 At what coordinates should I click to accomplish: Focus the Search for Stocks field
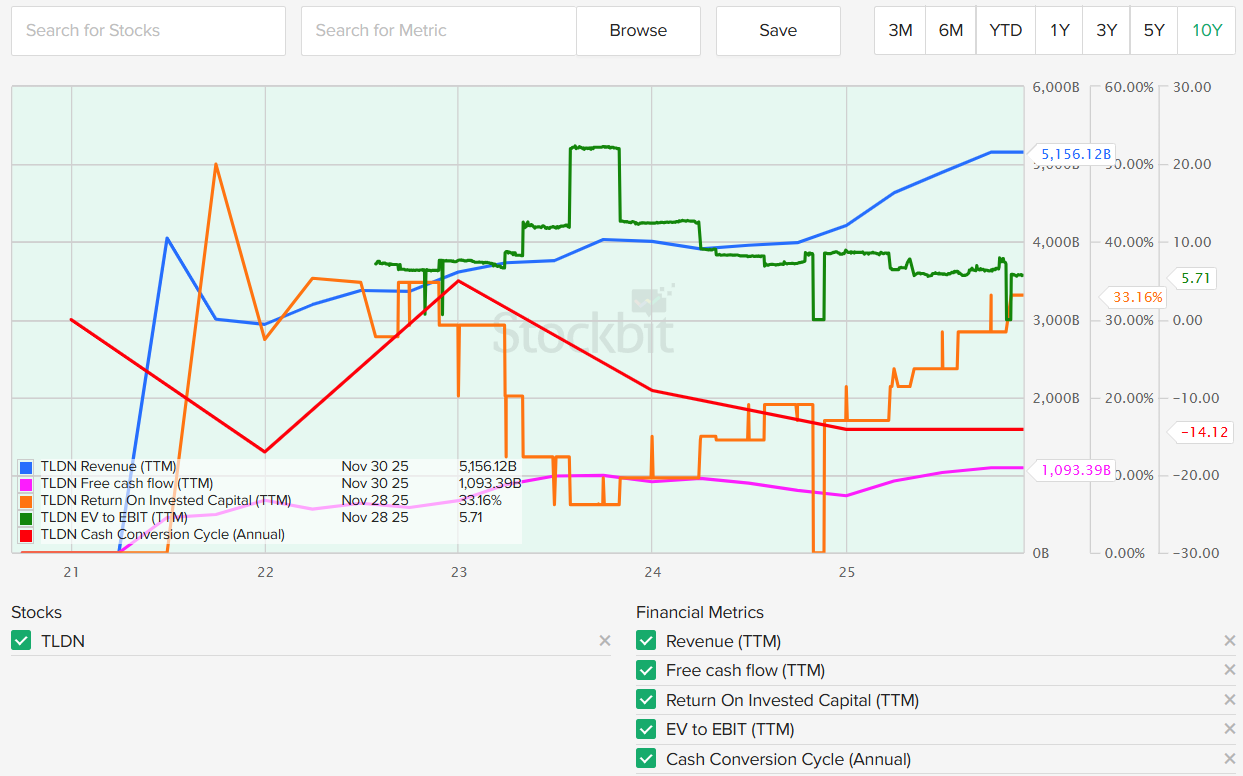point(148,30)
